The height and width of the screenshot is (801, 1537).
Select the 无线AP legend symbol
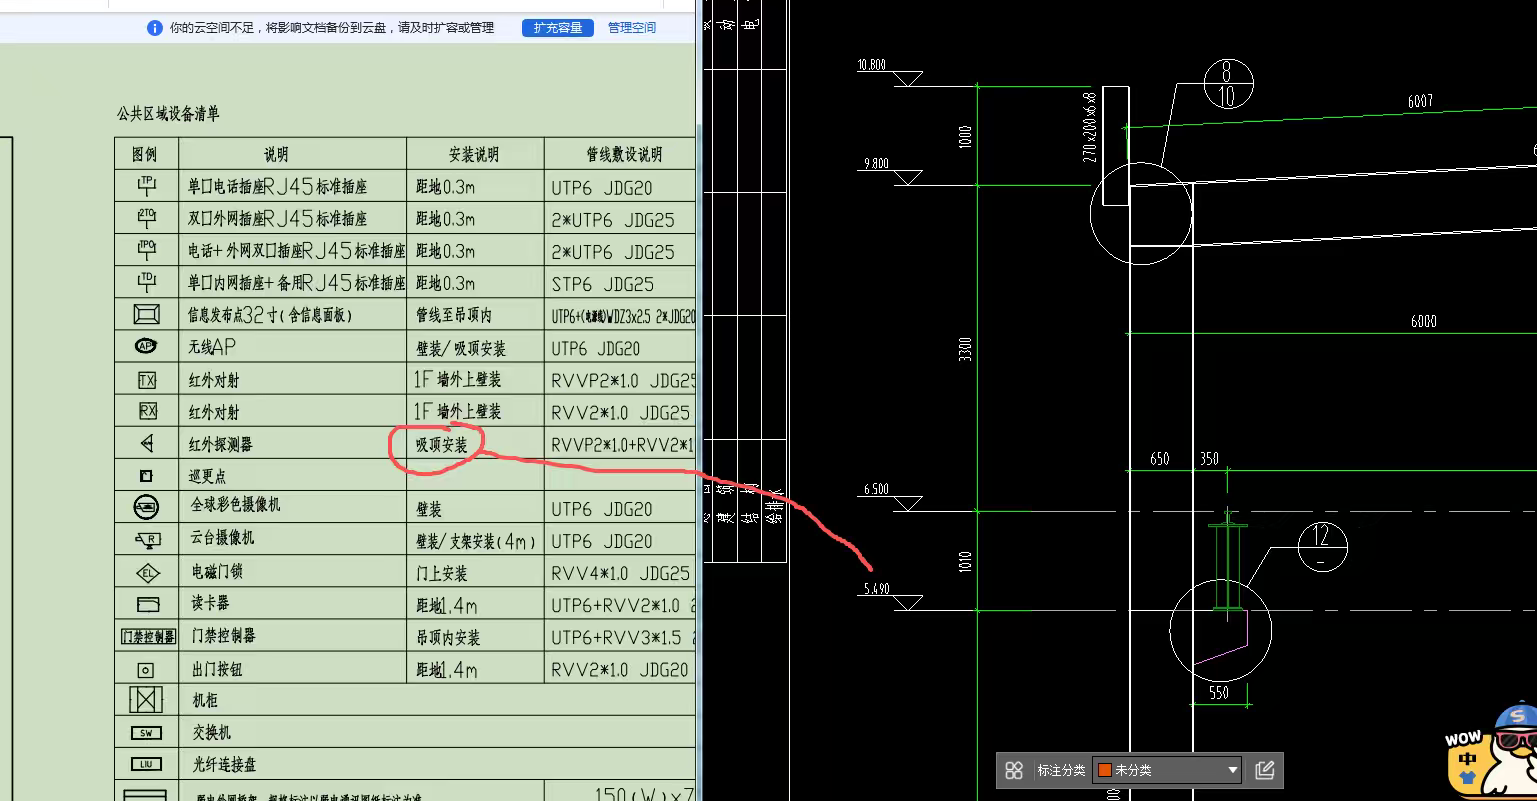pyautogui.click(x=146, y=347)
